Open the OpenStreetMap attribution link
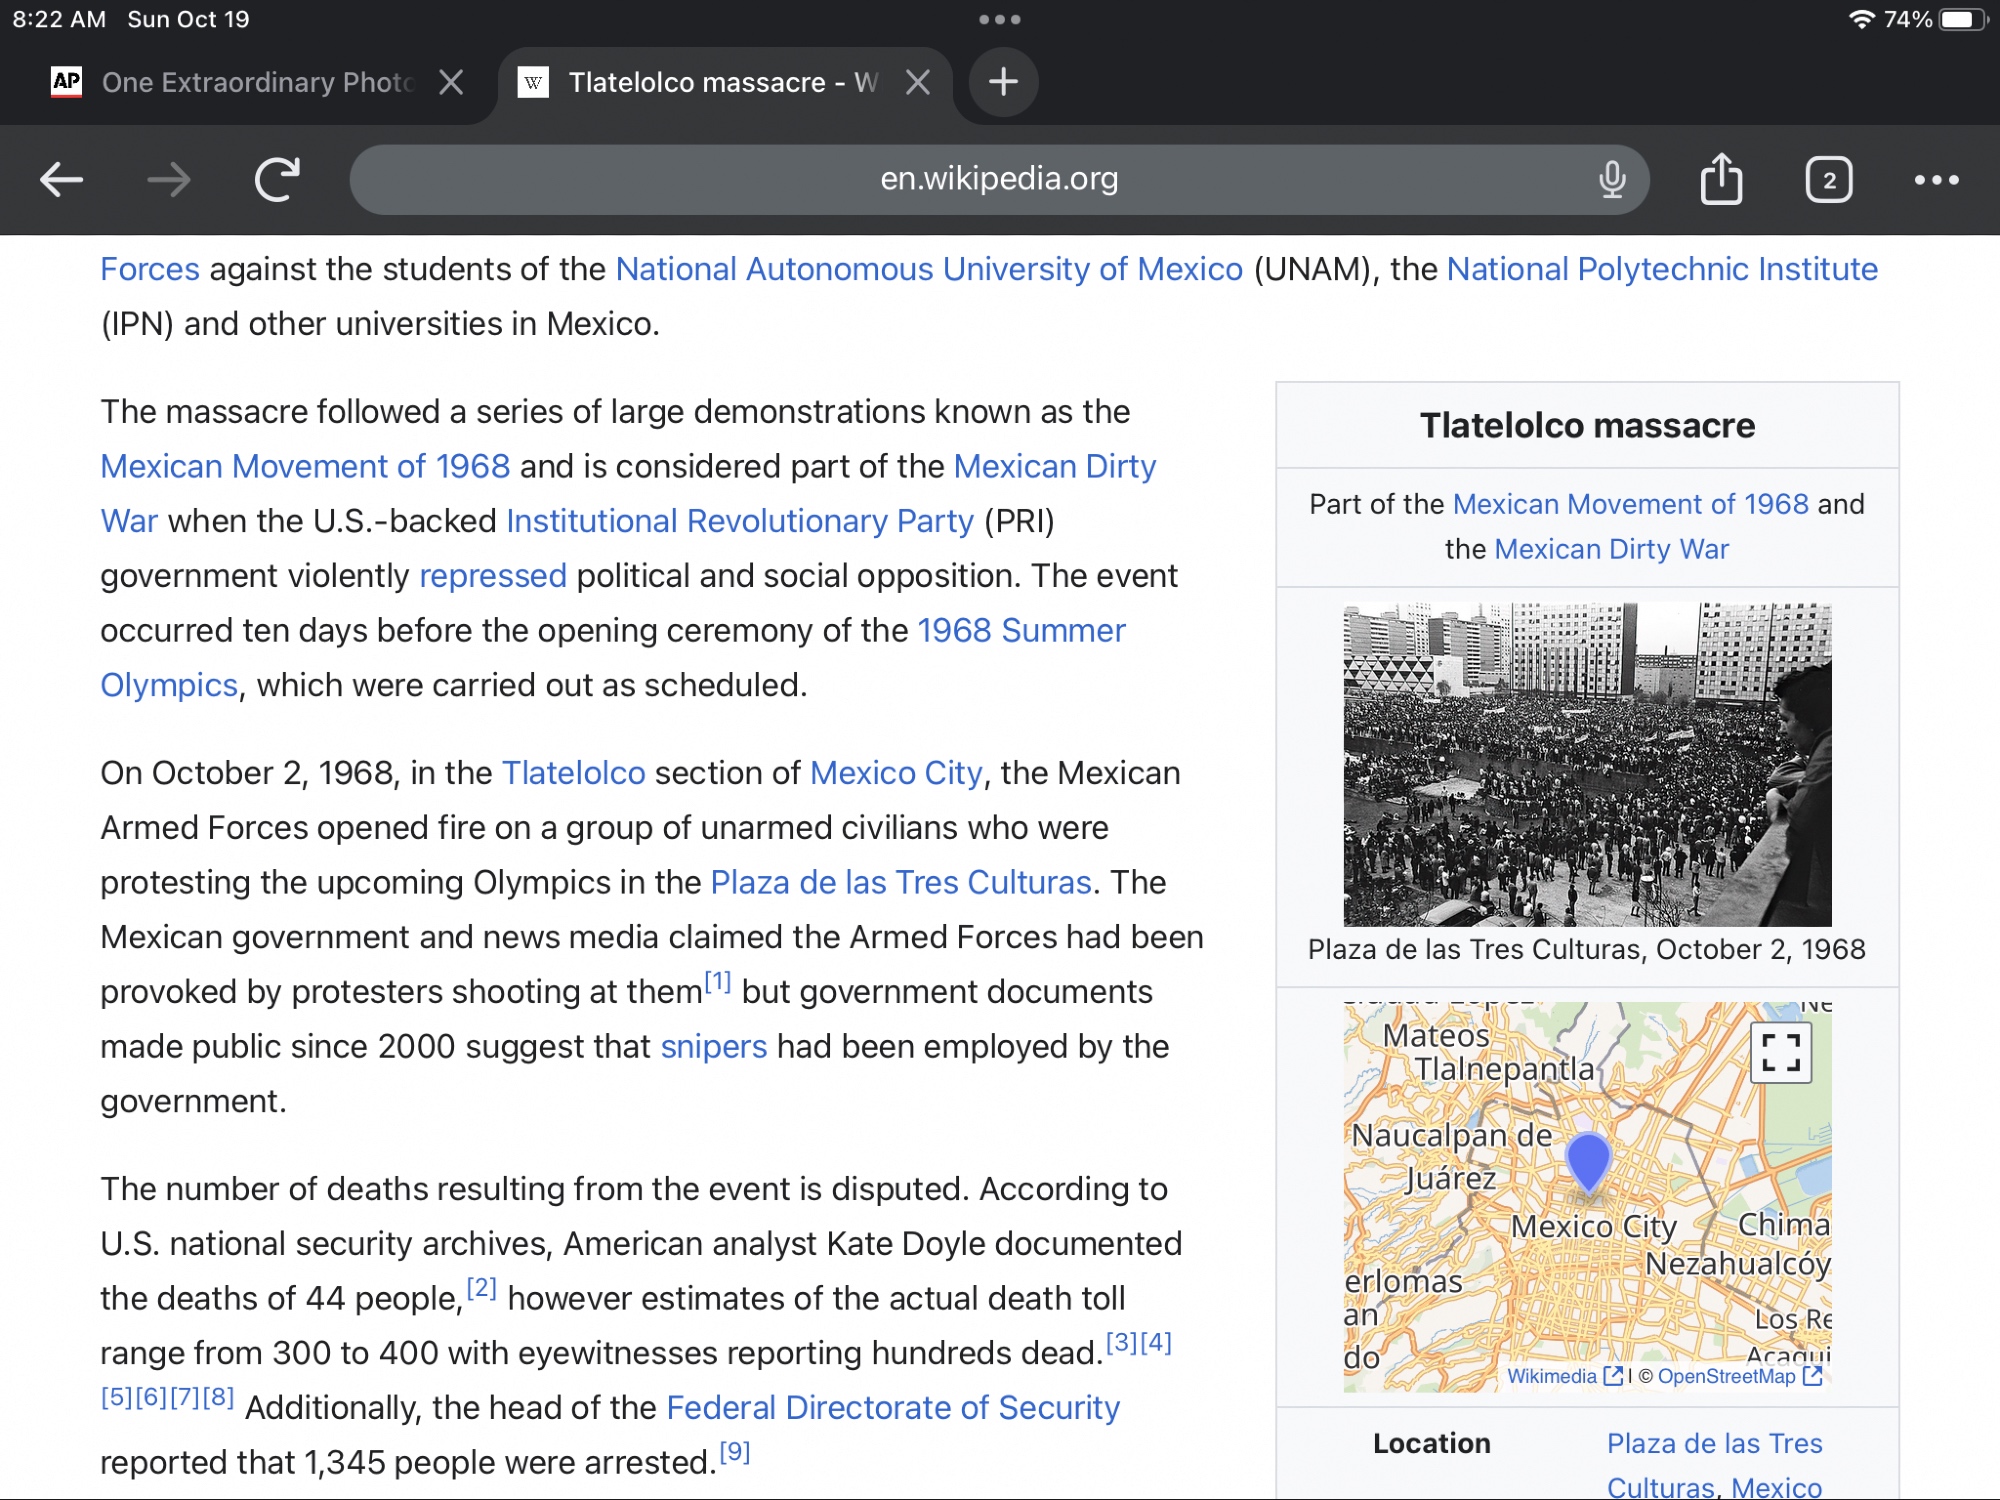This screenshot has width=2000, height=1500. (x=1727, y=1376)
